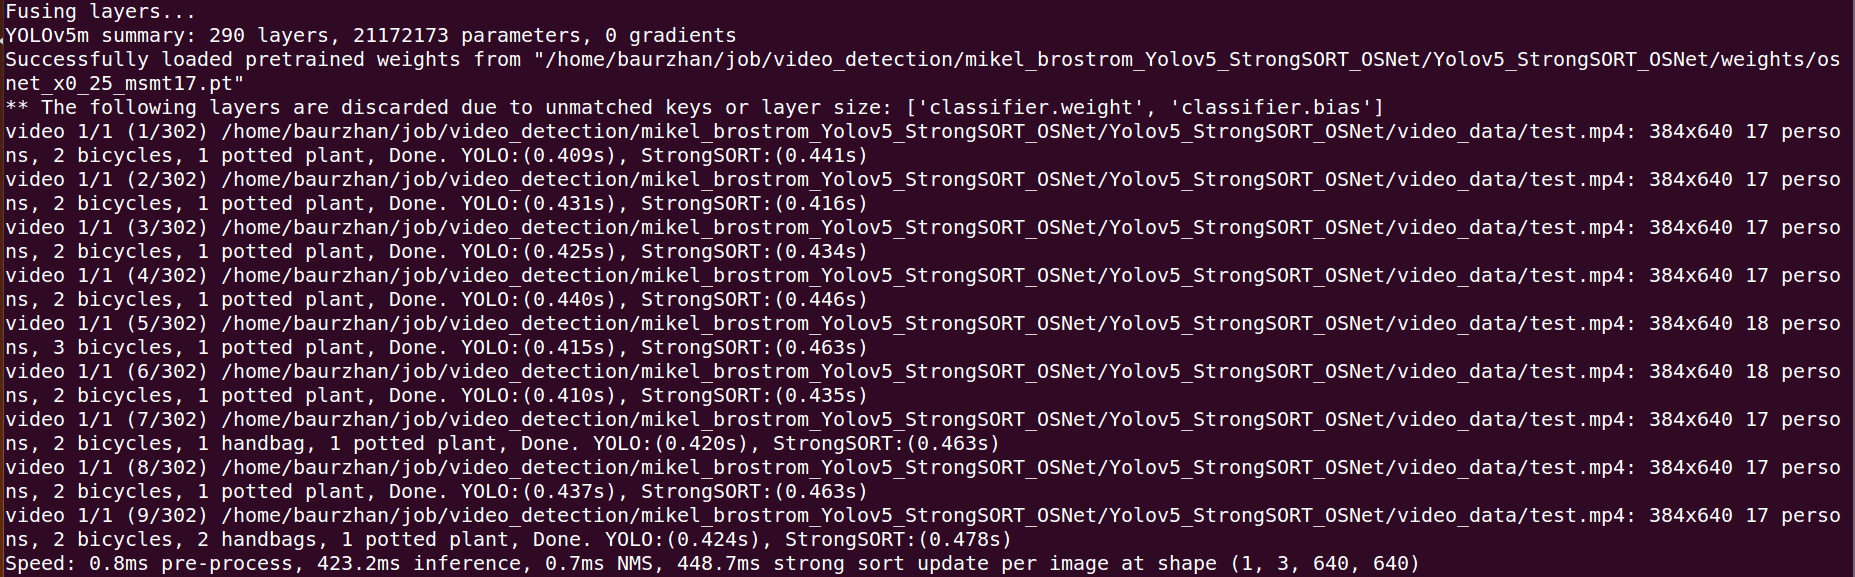Viewport: 1855px width, 577px height.
Task: Click 'classifier.weight' in the warning
Action: (1032, 107)
